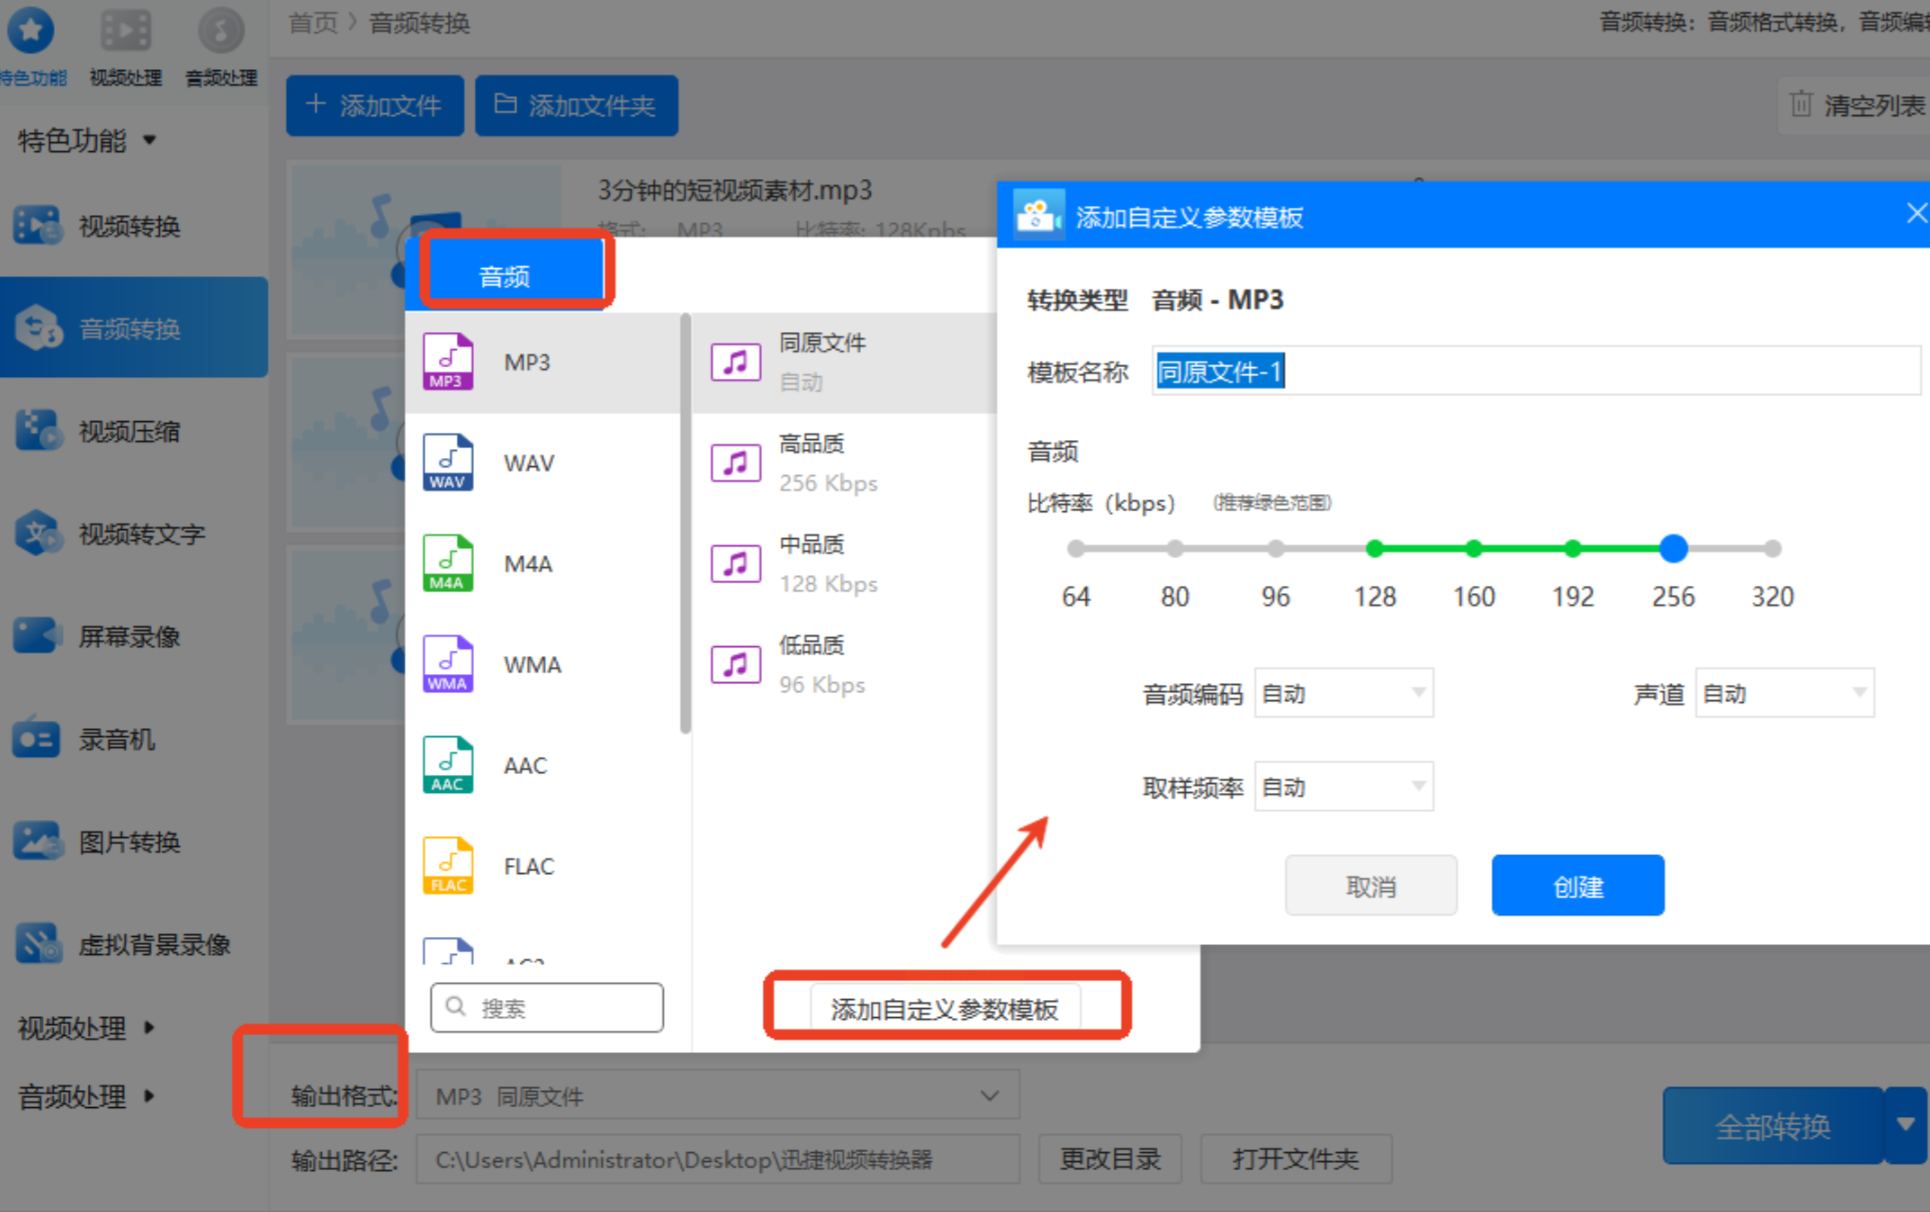Open 屏幕录像 in the sidebar

coord(128,636)
